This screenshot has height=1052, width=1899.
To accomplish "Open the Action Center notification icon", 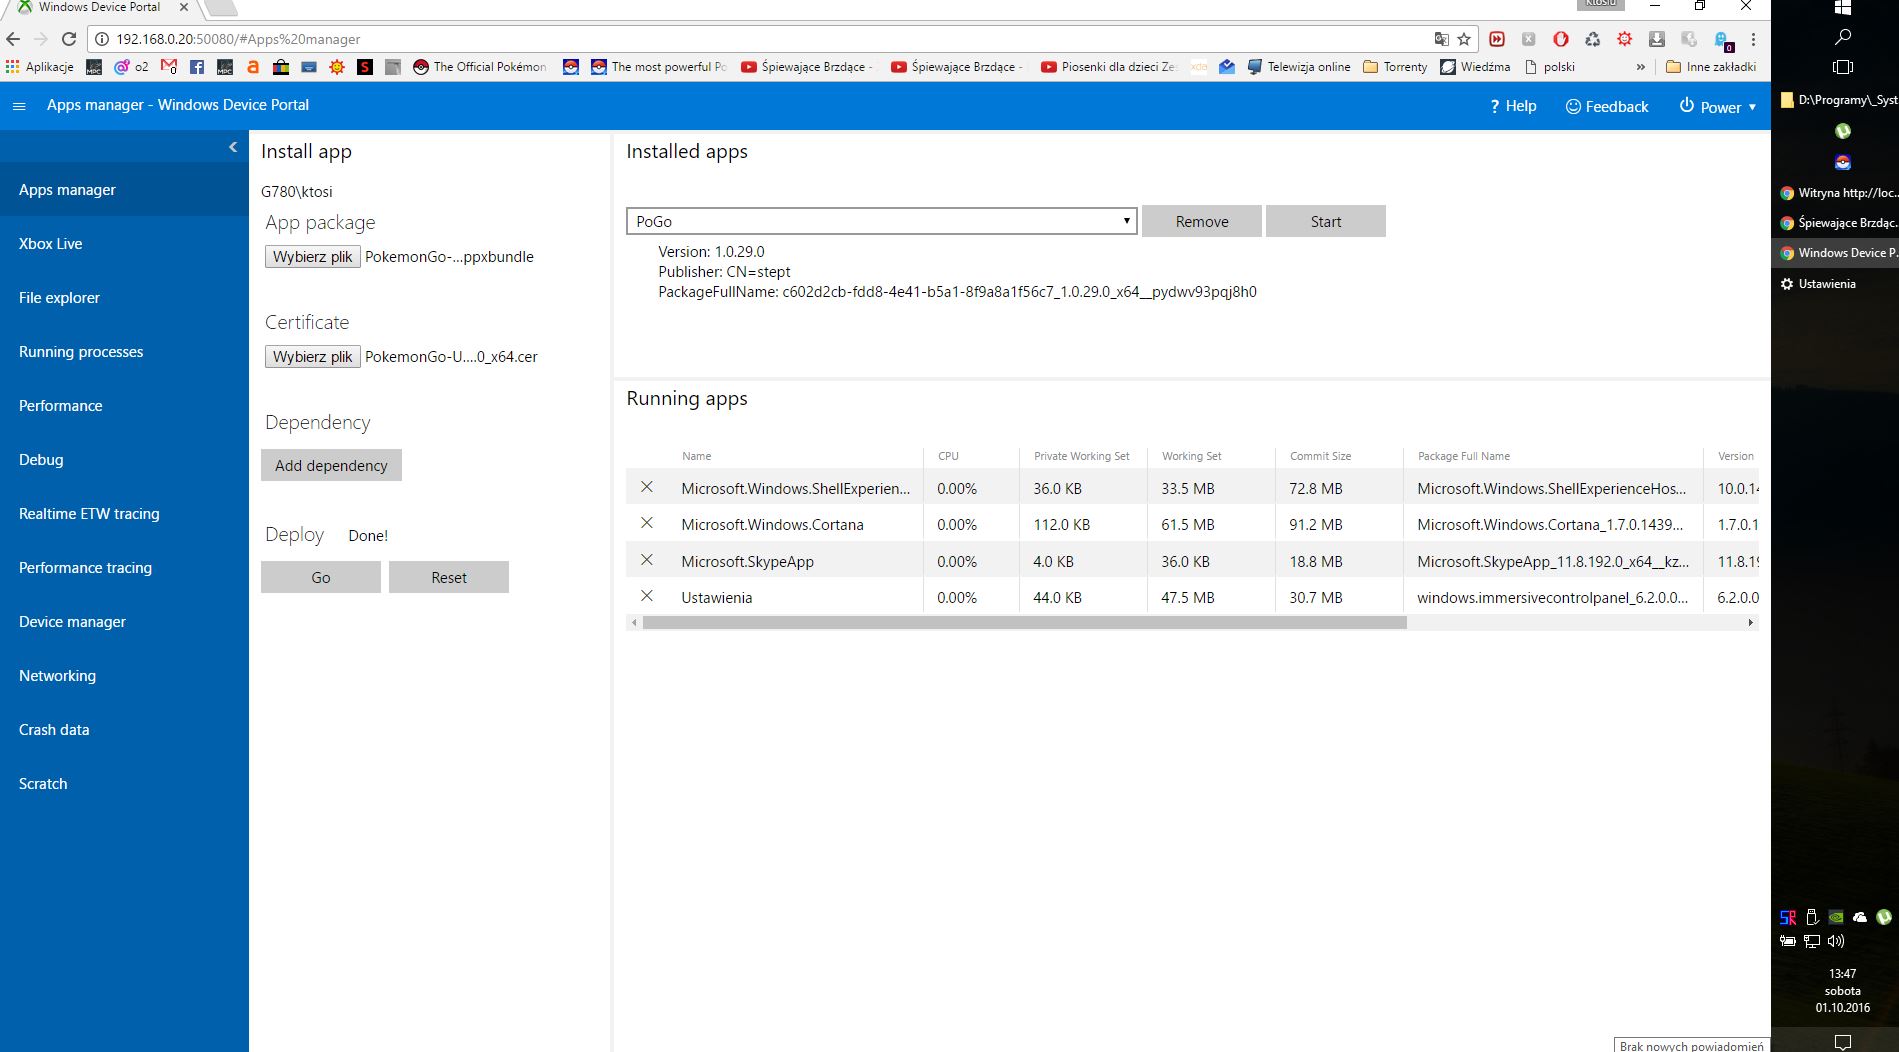I will pos(1842,1042).
